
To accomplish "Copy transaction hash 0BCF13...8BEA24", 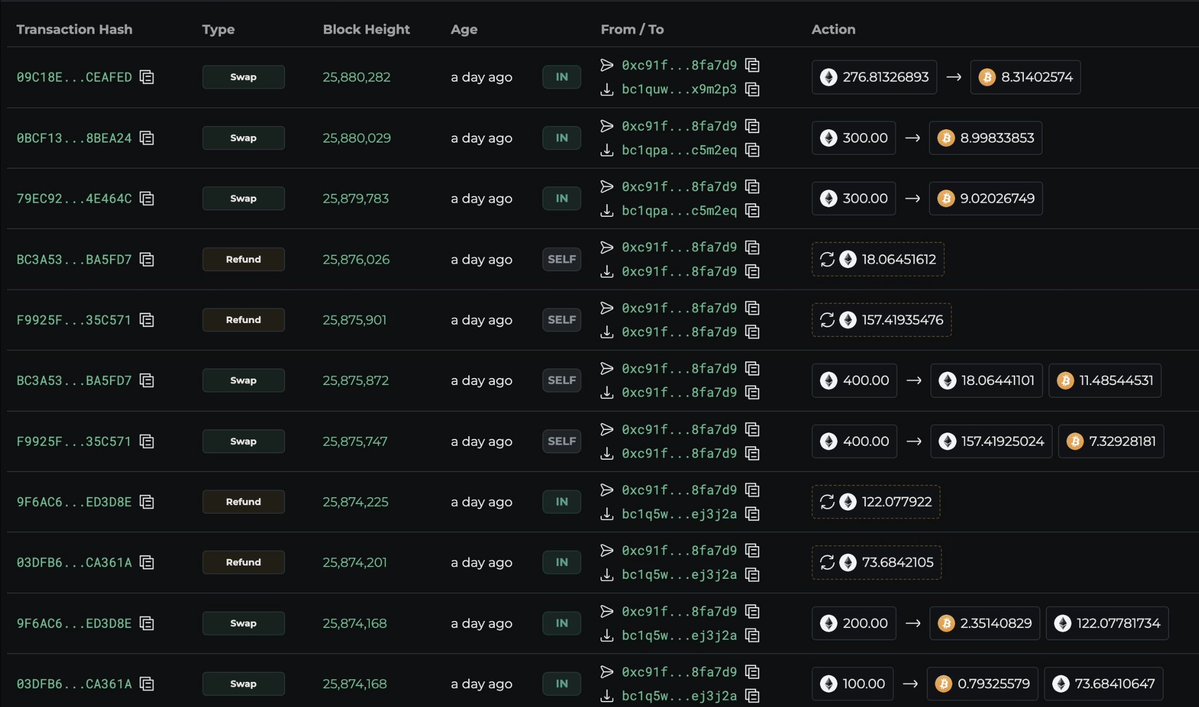I will [147, 138].
